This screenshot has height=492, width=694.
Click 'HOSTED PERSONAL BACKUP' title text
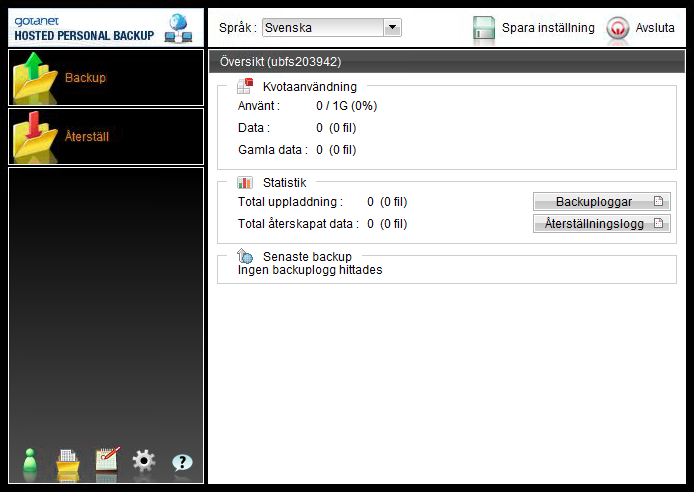click(84, 35)
